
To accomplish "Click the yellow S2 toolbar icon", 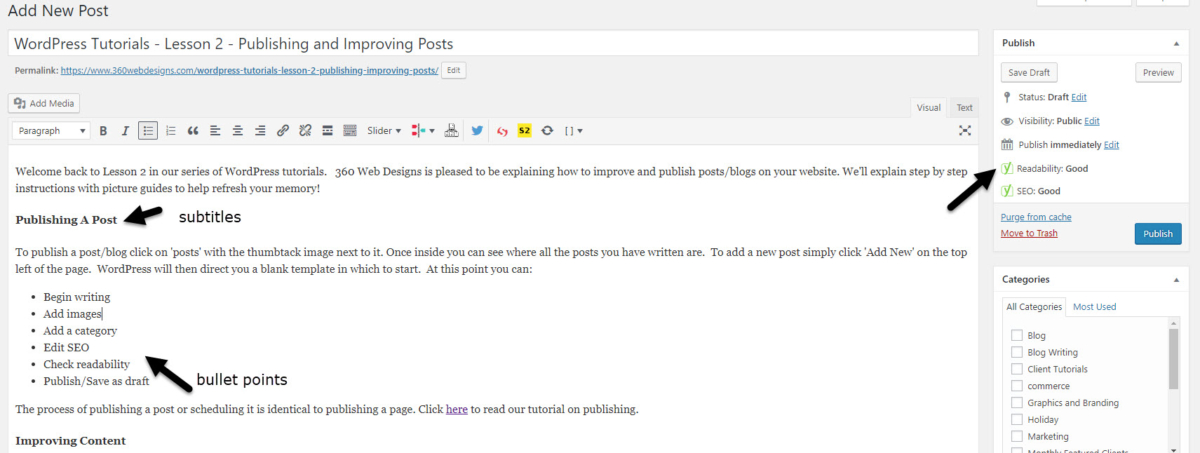I will point(524,130).
